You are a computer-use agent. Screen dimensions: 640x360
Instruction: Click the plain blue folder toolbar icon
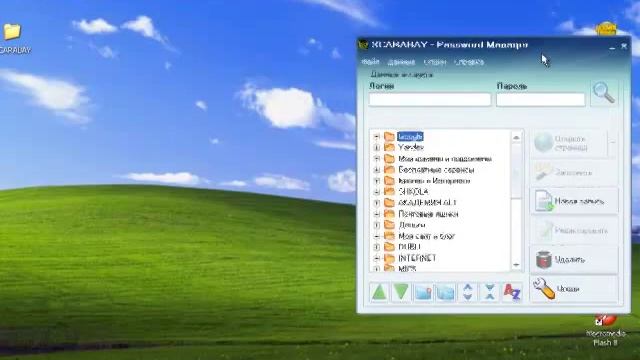445,292
